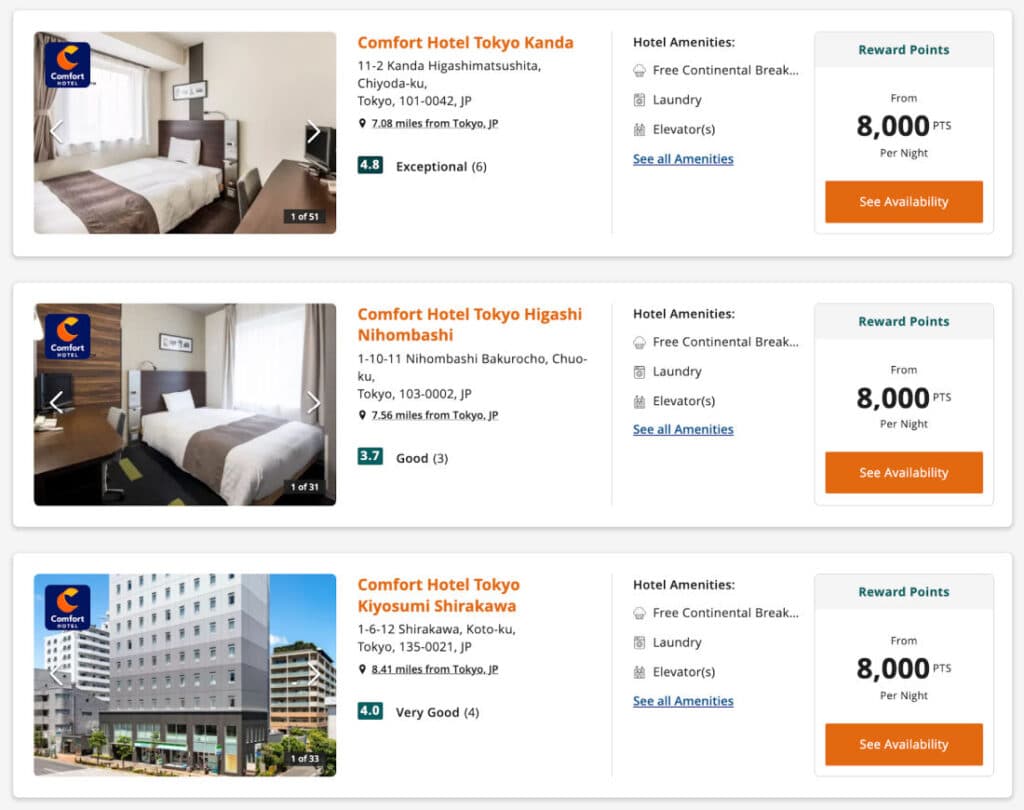Image resolution: width=1024 pixels, height=810 pixels.
Task: Click the Kiyosumi Shirakawa building exterior photo
Action: 185,690
